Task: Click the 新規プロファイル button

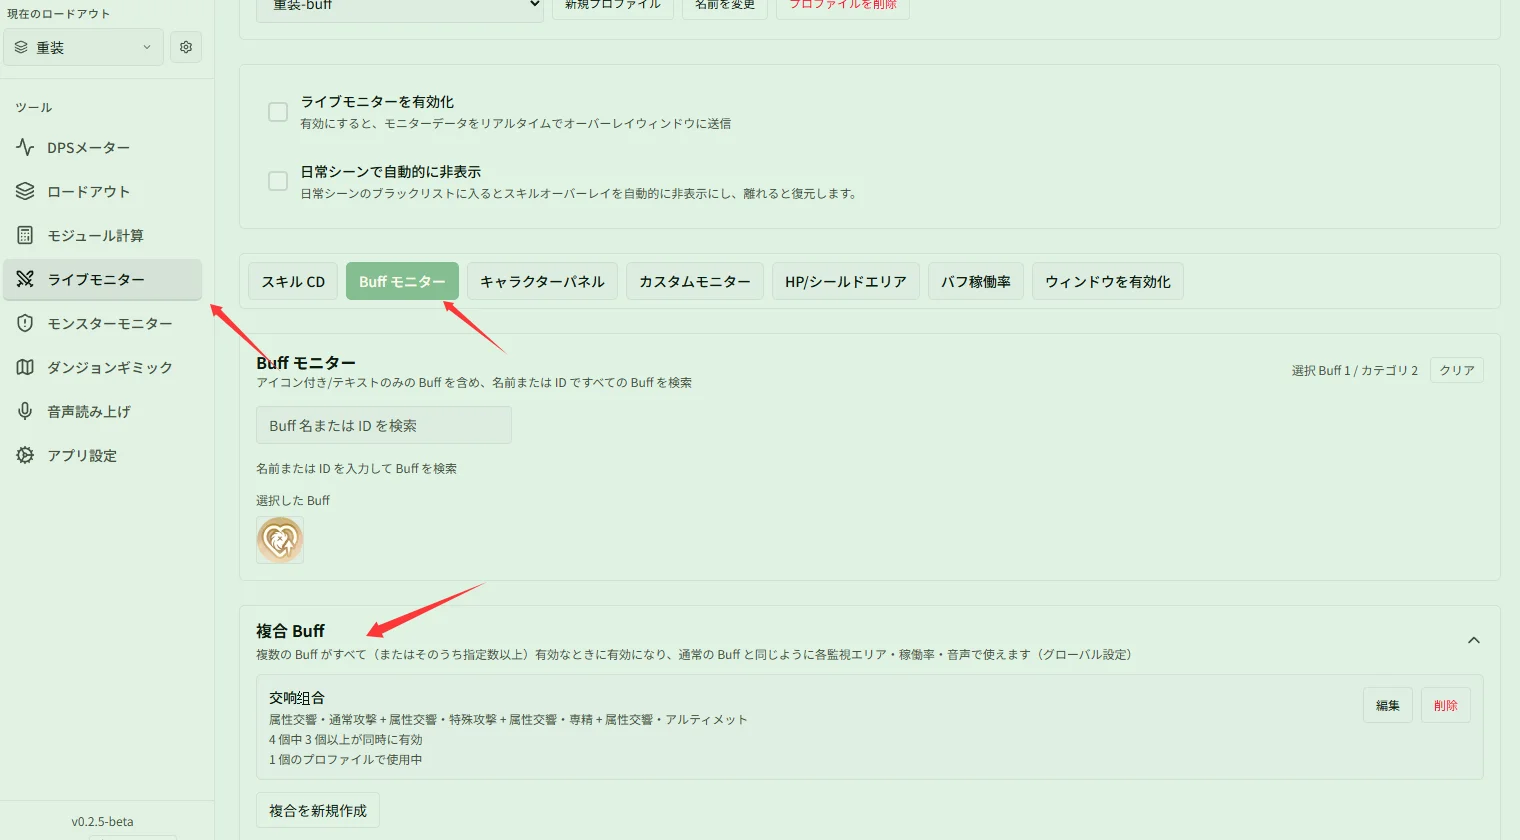Action: point(613,6)
